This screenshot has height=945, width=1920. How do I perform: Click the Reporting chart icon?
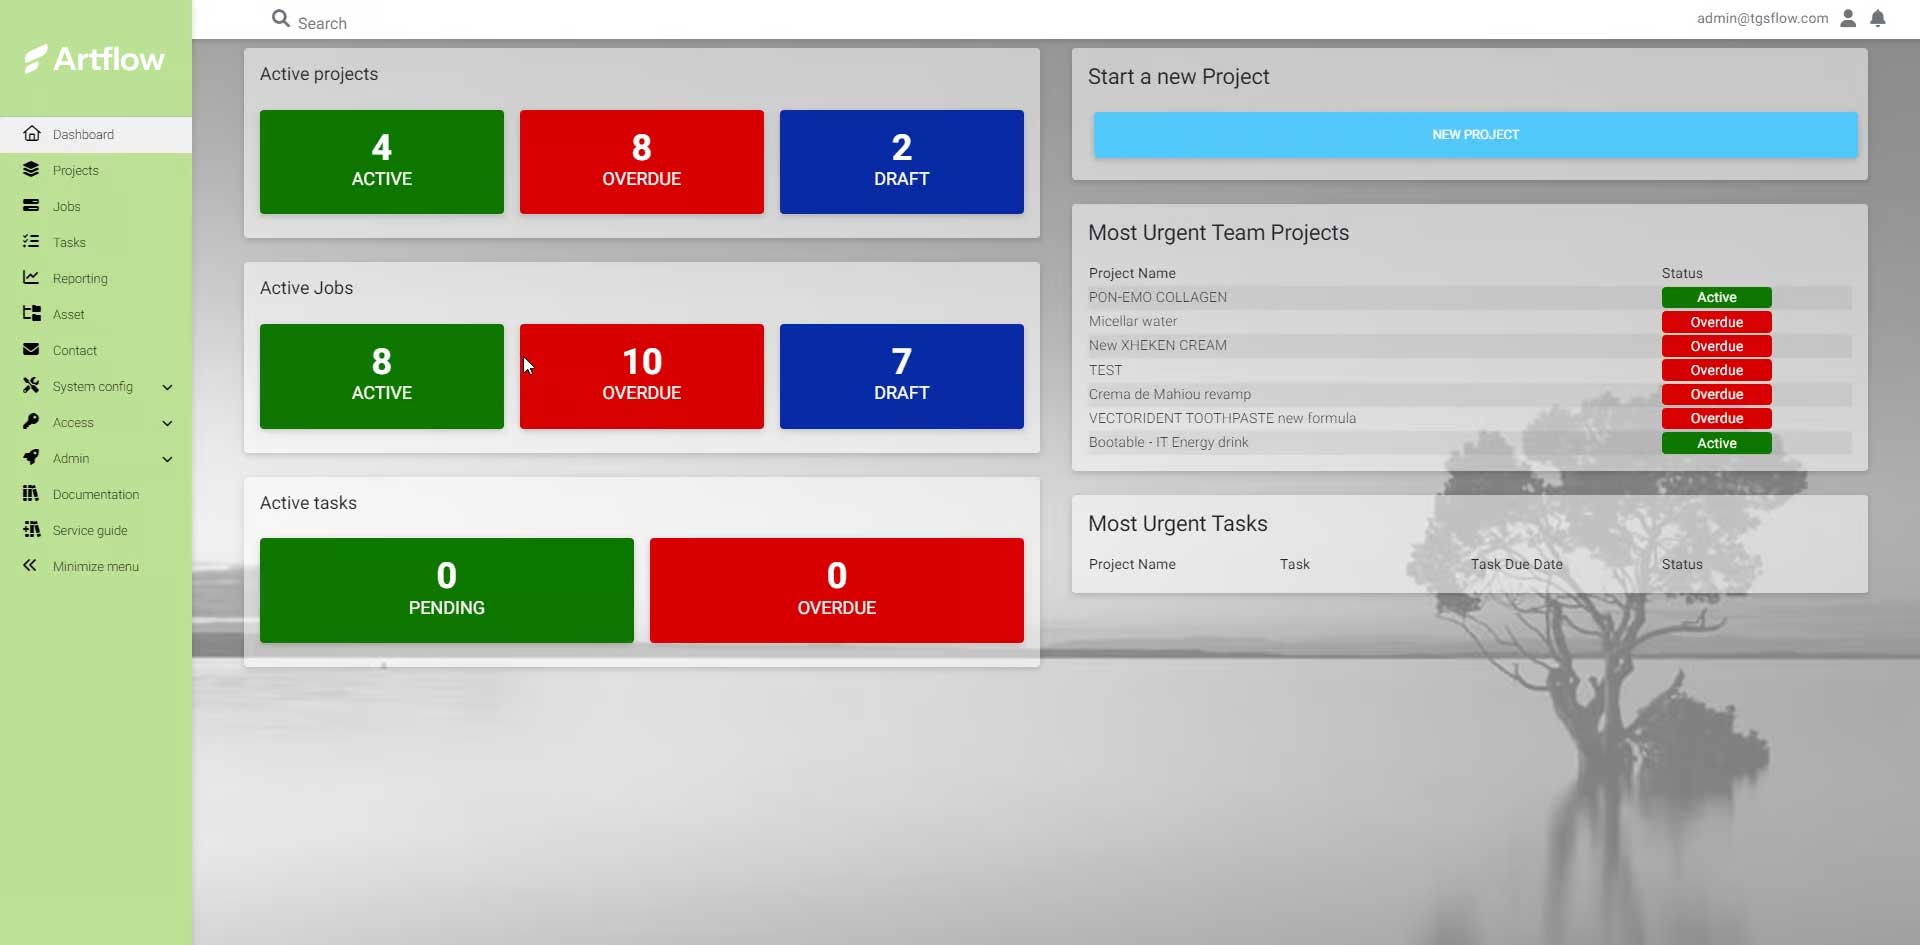pos(32,278)
